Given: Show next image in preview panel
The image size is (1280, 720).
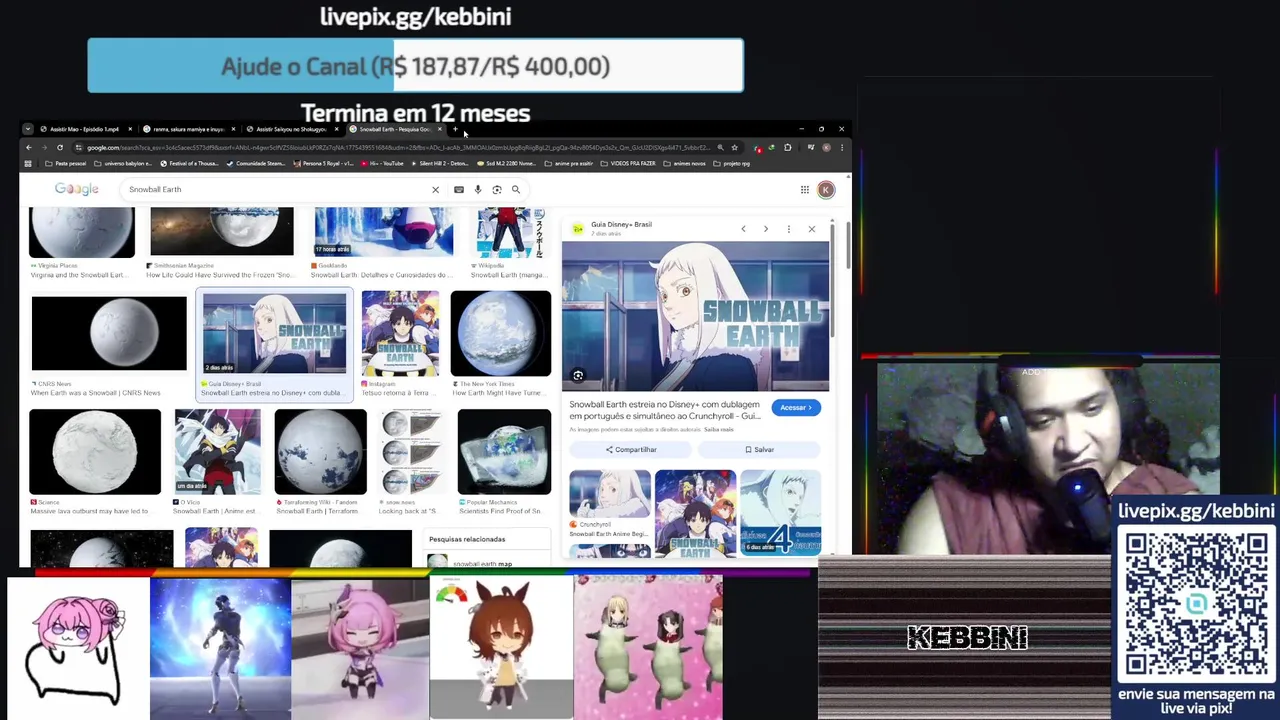Looking at the screenshot, I should coord(766,229).
